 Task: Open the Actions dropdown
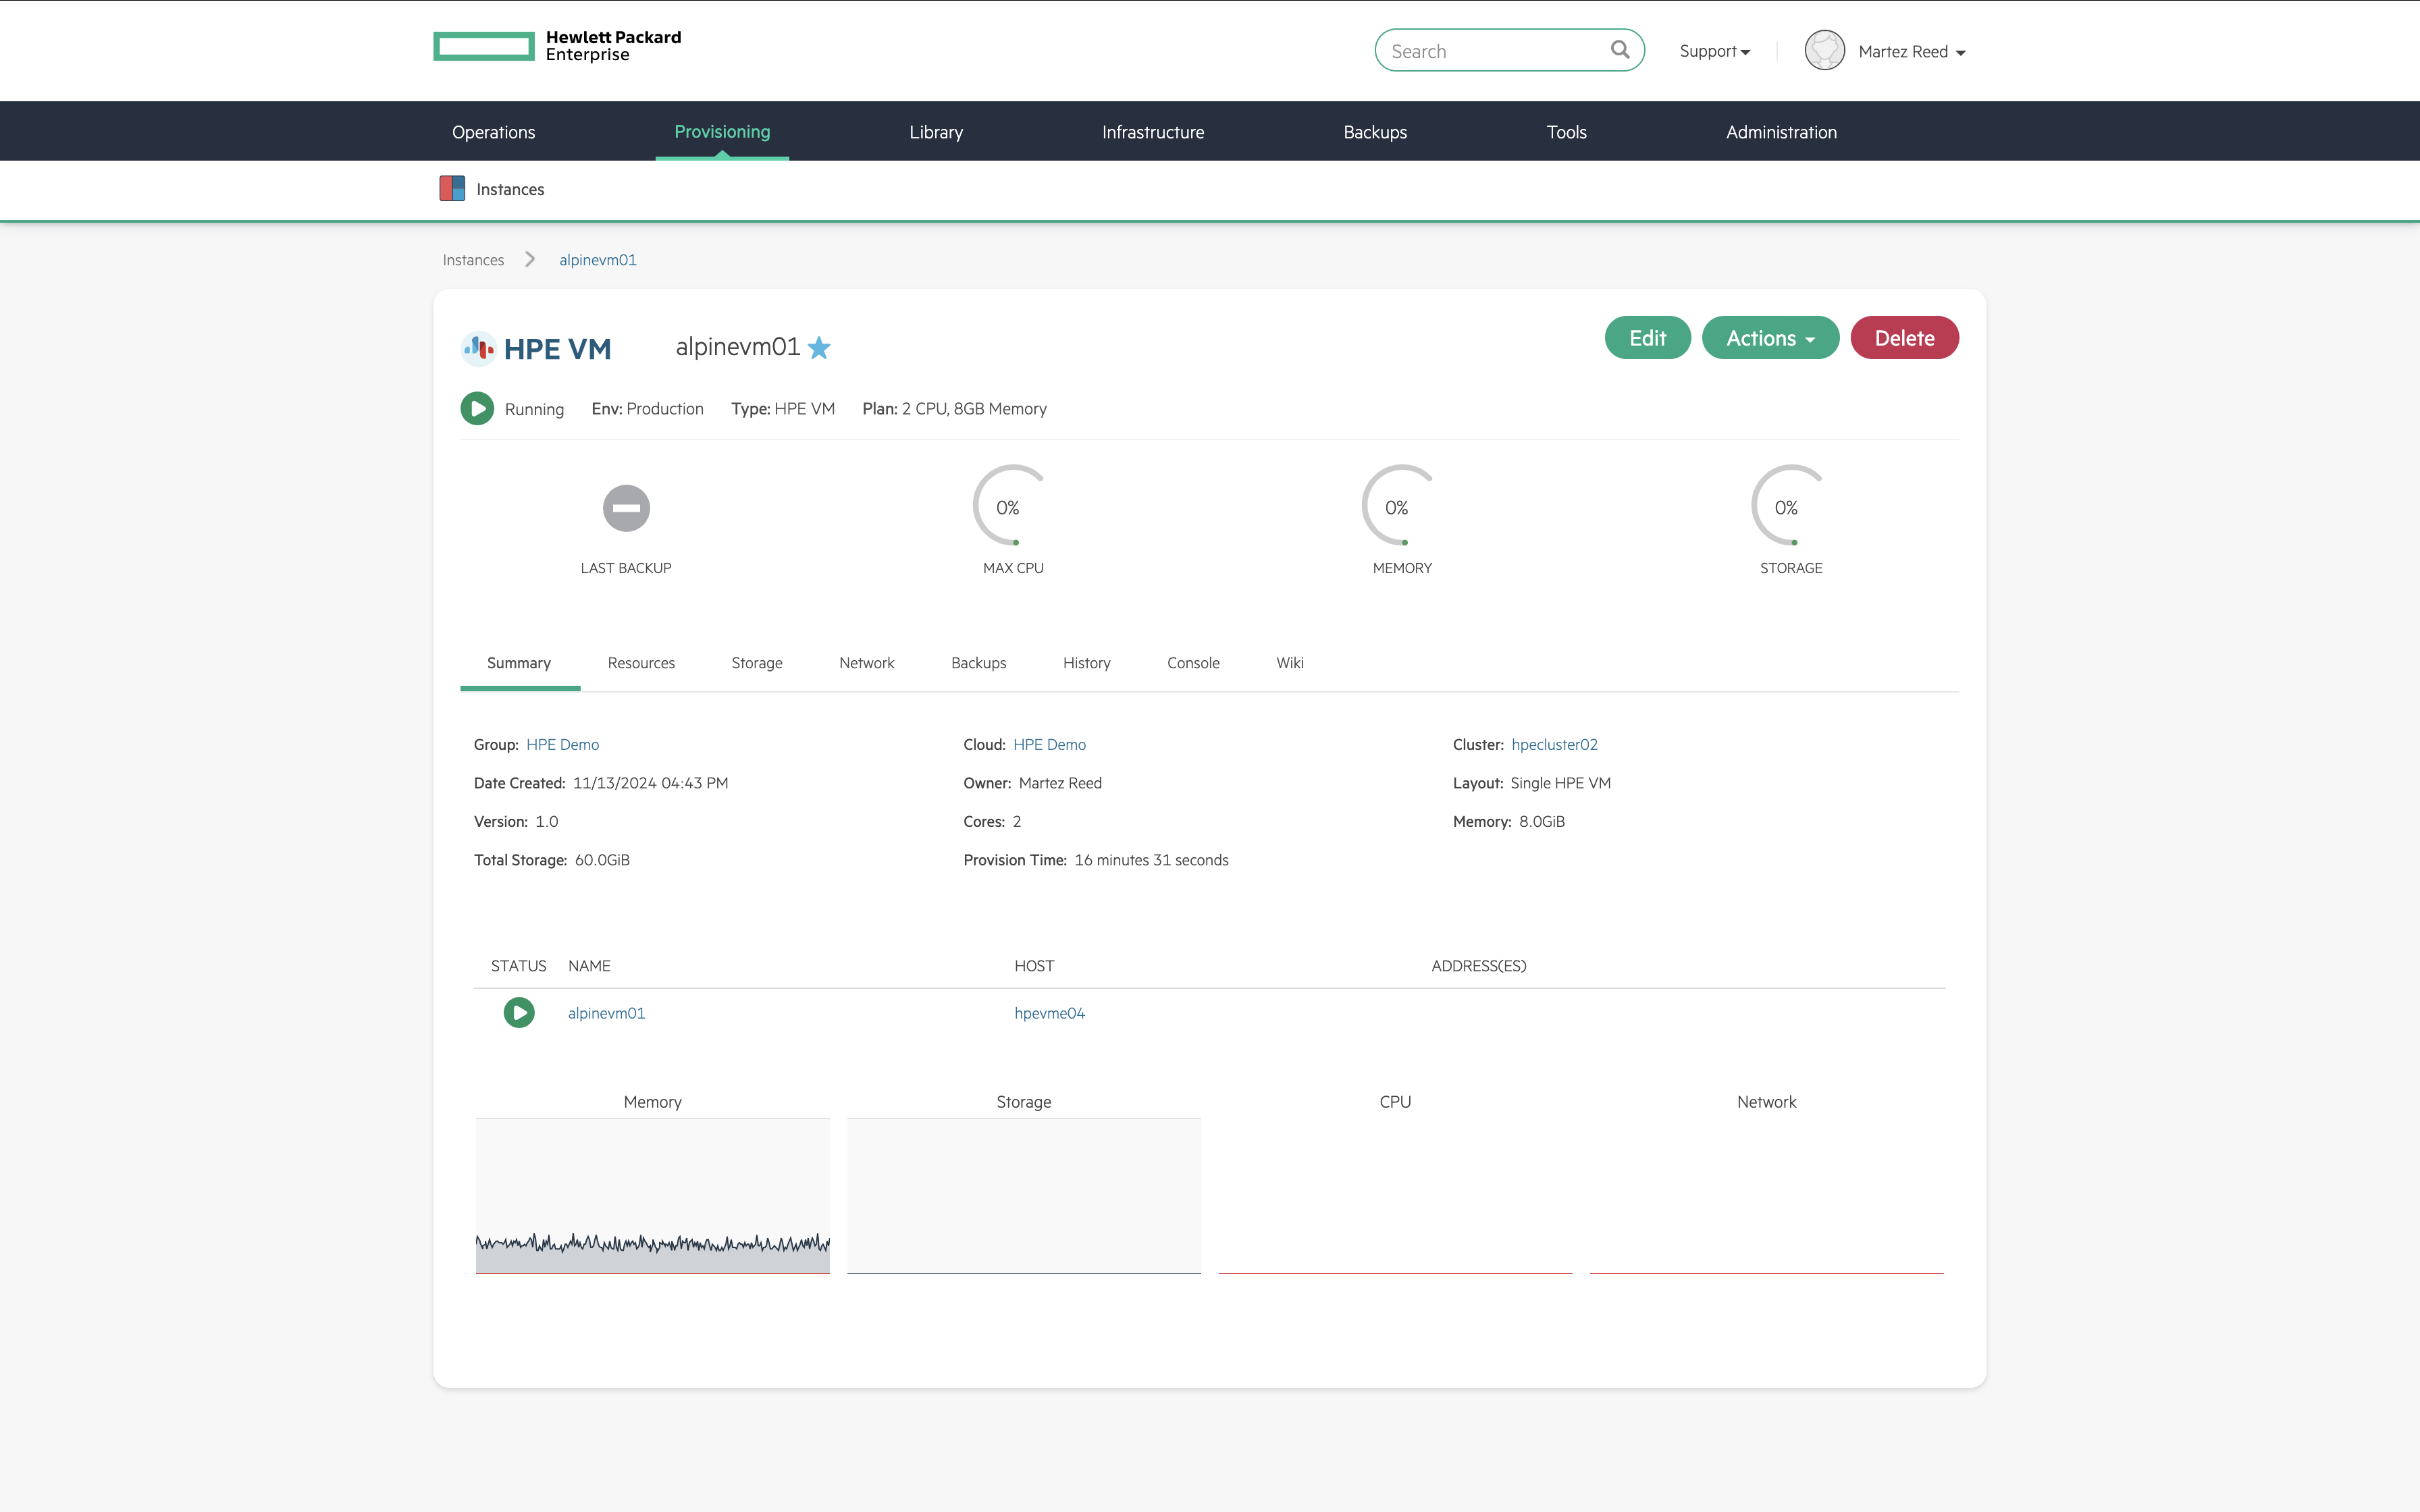click(x=1769, y=337)
